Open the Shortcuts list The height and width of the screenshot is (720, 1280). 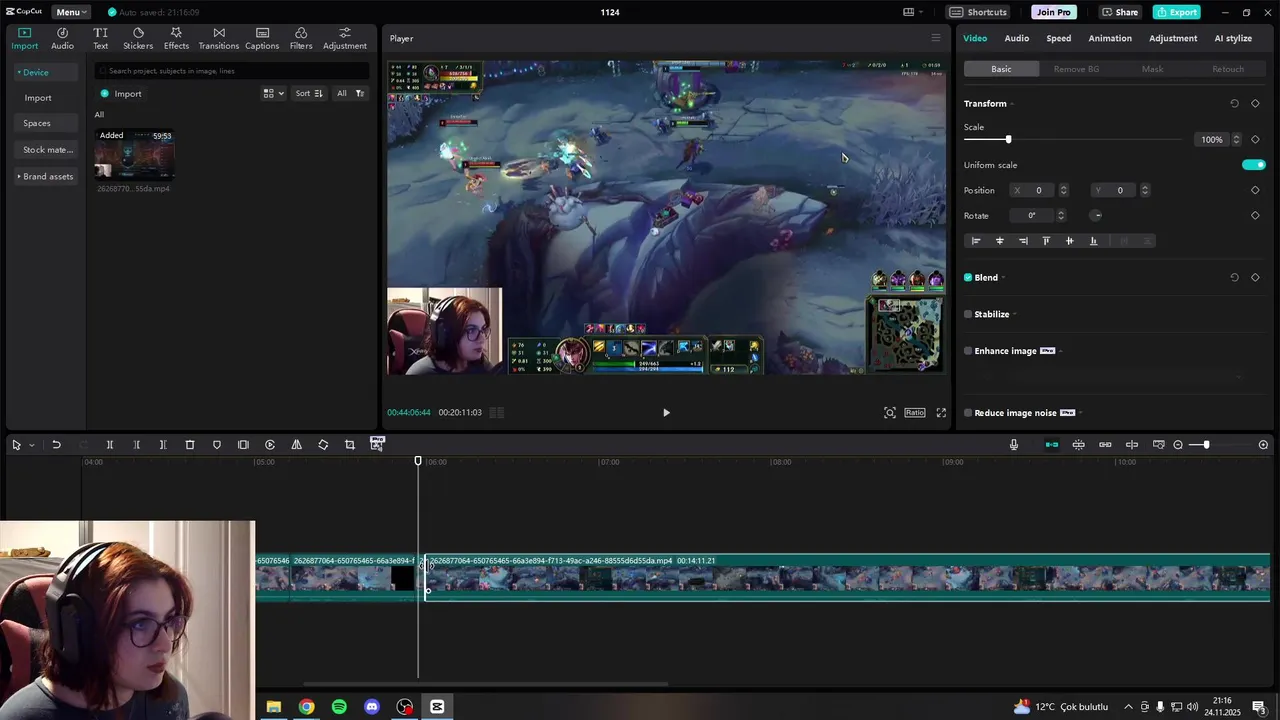point(979,12)
